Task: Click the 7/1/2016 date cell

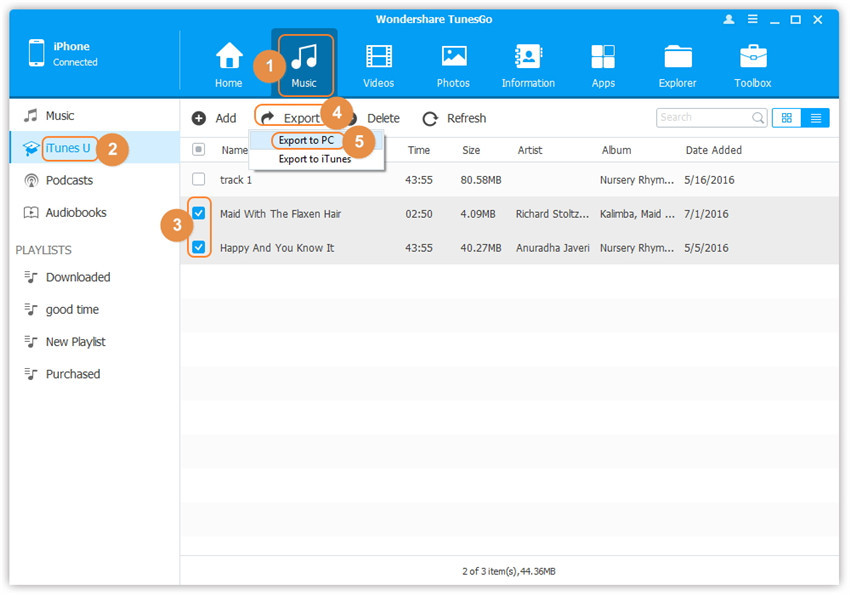Action: [x=706, y=214]
